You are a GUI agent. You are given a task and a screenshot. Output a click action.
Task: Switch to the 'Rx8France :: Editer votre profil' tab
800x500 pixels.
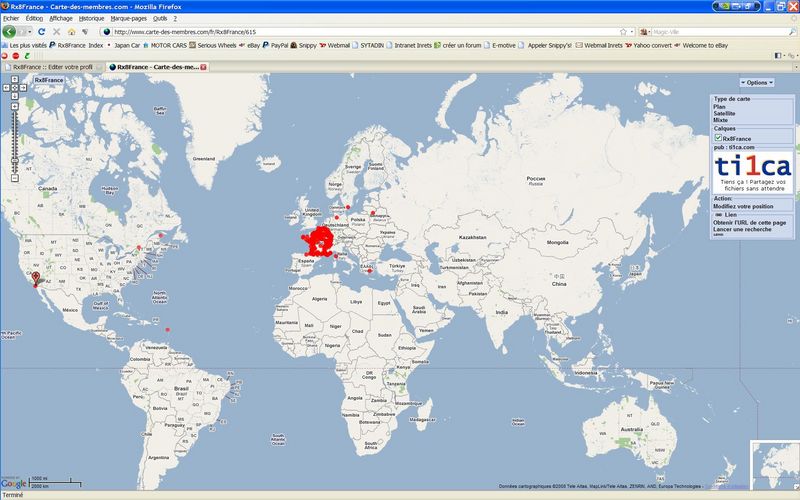52,67
